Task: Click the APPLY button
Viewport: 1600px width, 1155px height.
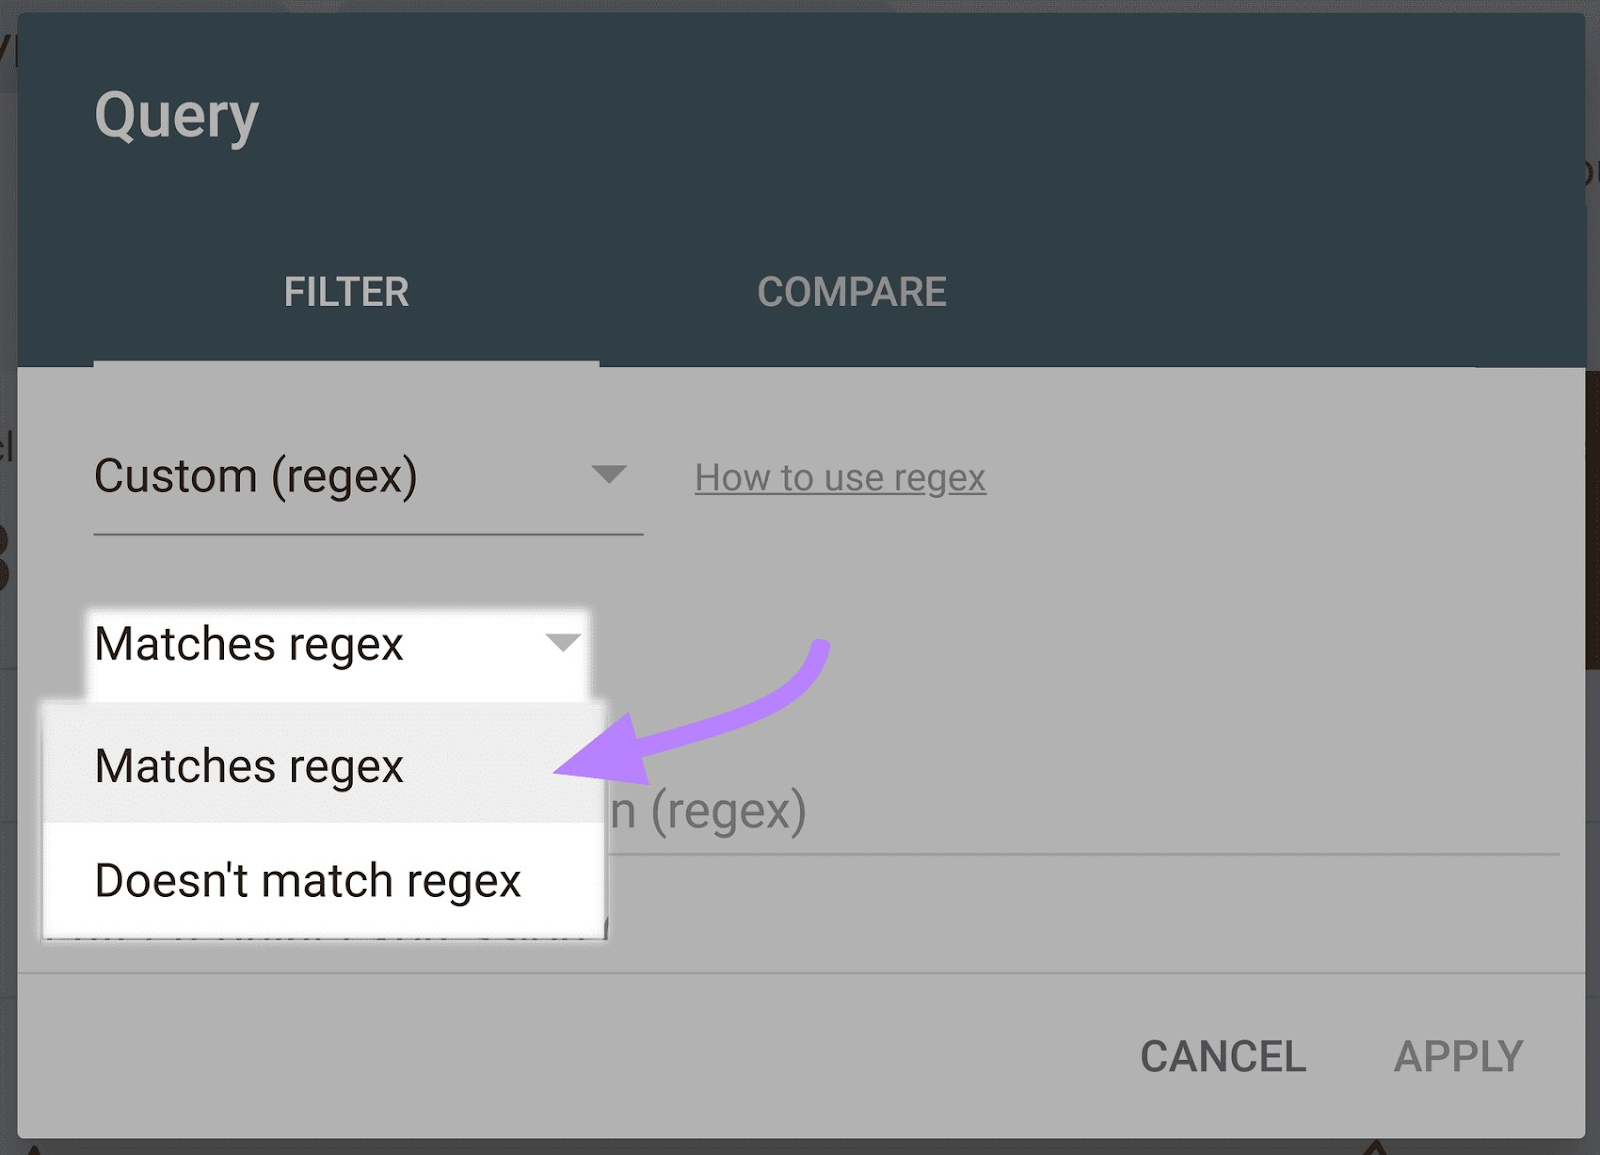Action: pos(1459,1057)
